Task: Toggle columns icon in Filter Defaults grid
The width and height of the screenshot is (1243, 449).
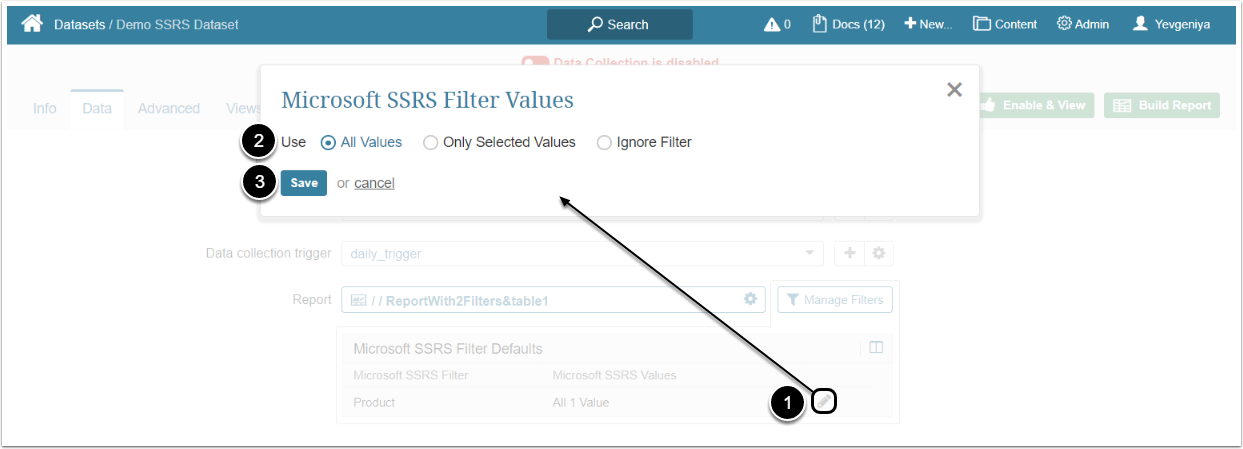Action: click(x=876, y=348)
